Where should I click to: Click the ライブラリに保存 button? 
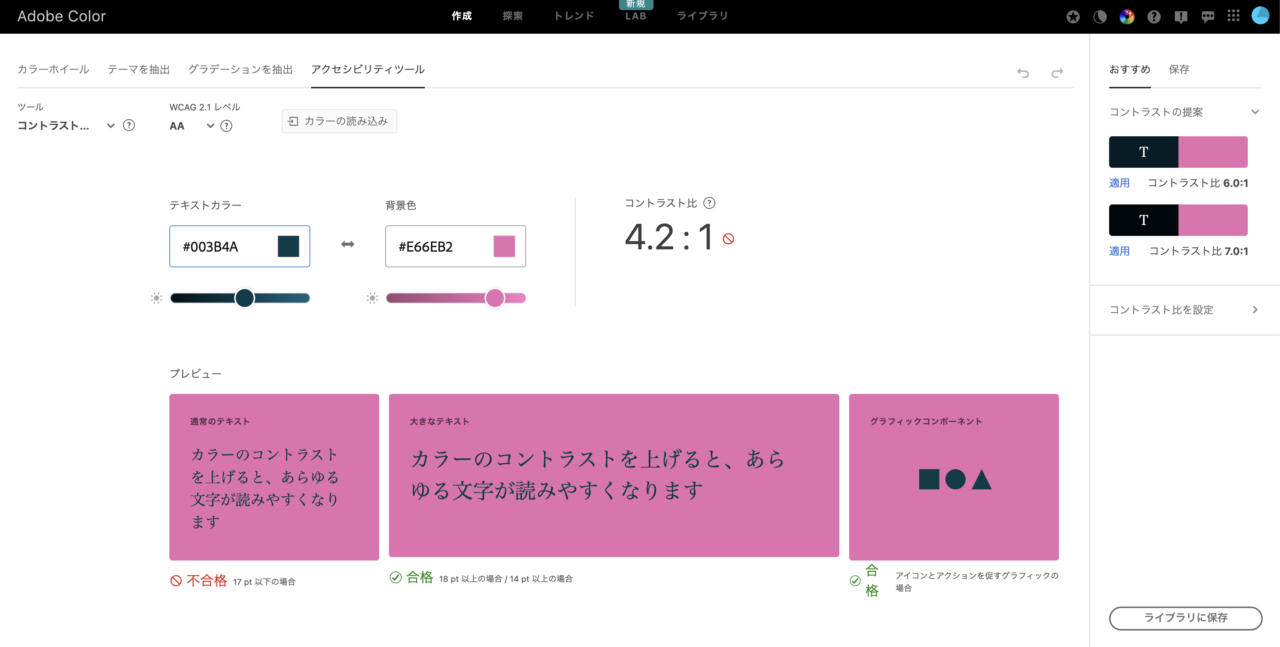(1185, 618)
